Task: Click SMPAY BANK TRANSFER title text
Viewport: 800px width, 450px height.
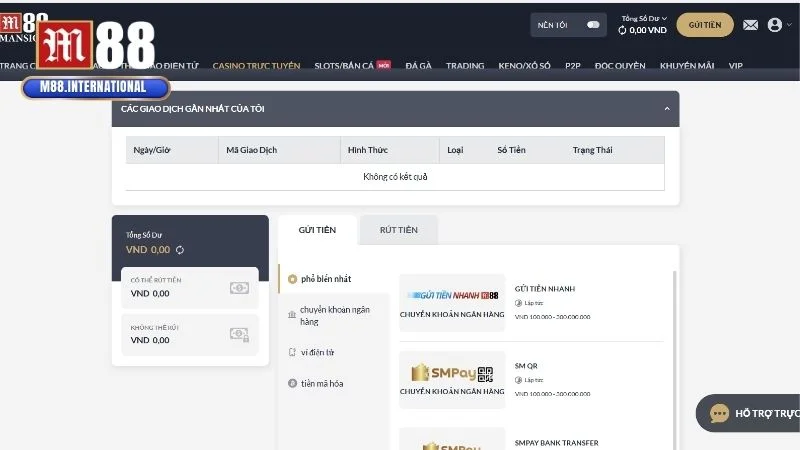Action: 556,443
